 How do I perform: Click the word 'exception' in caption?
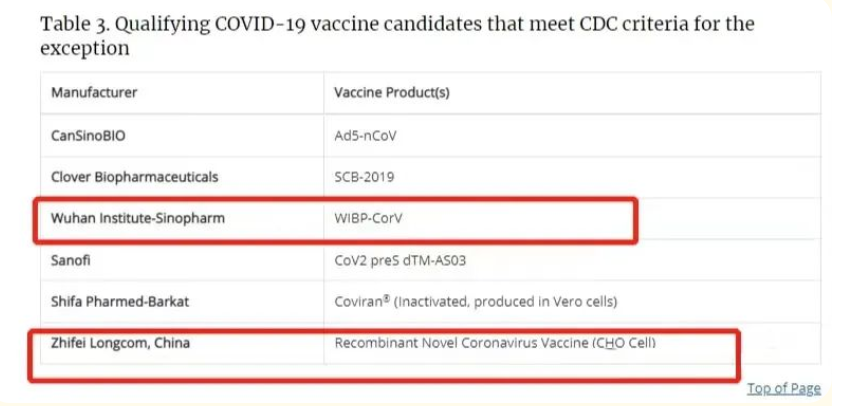[85, 48]
